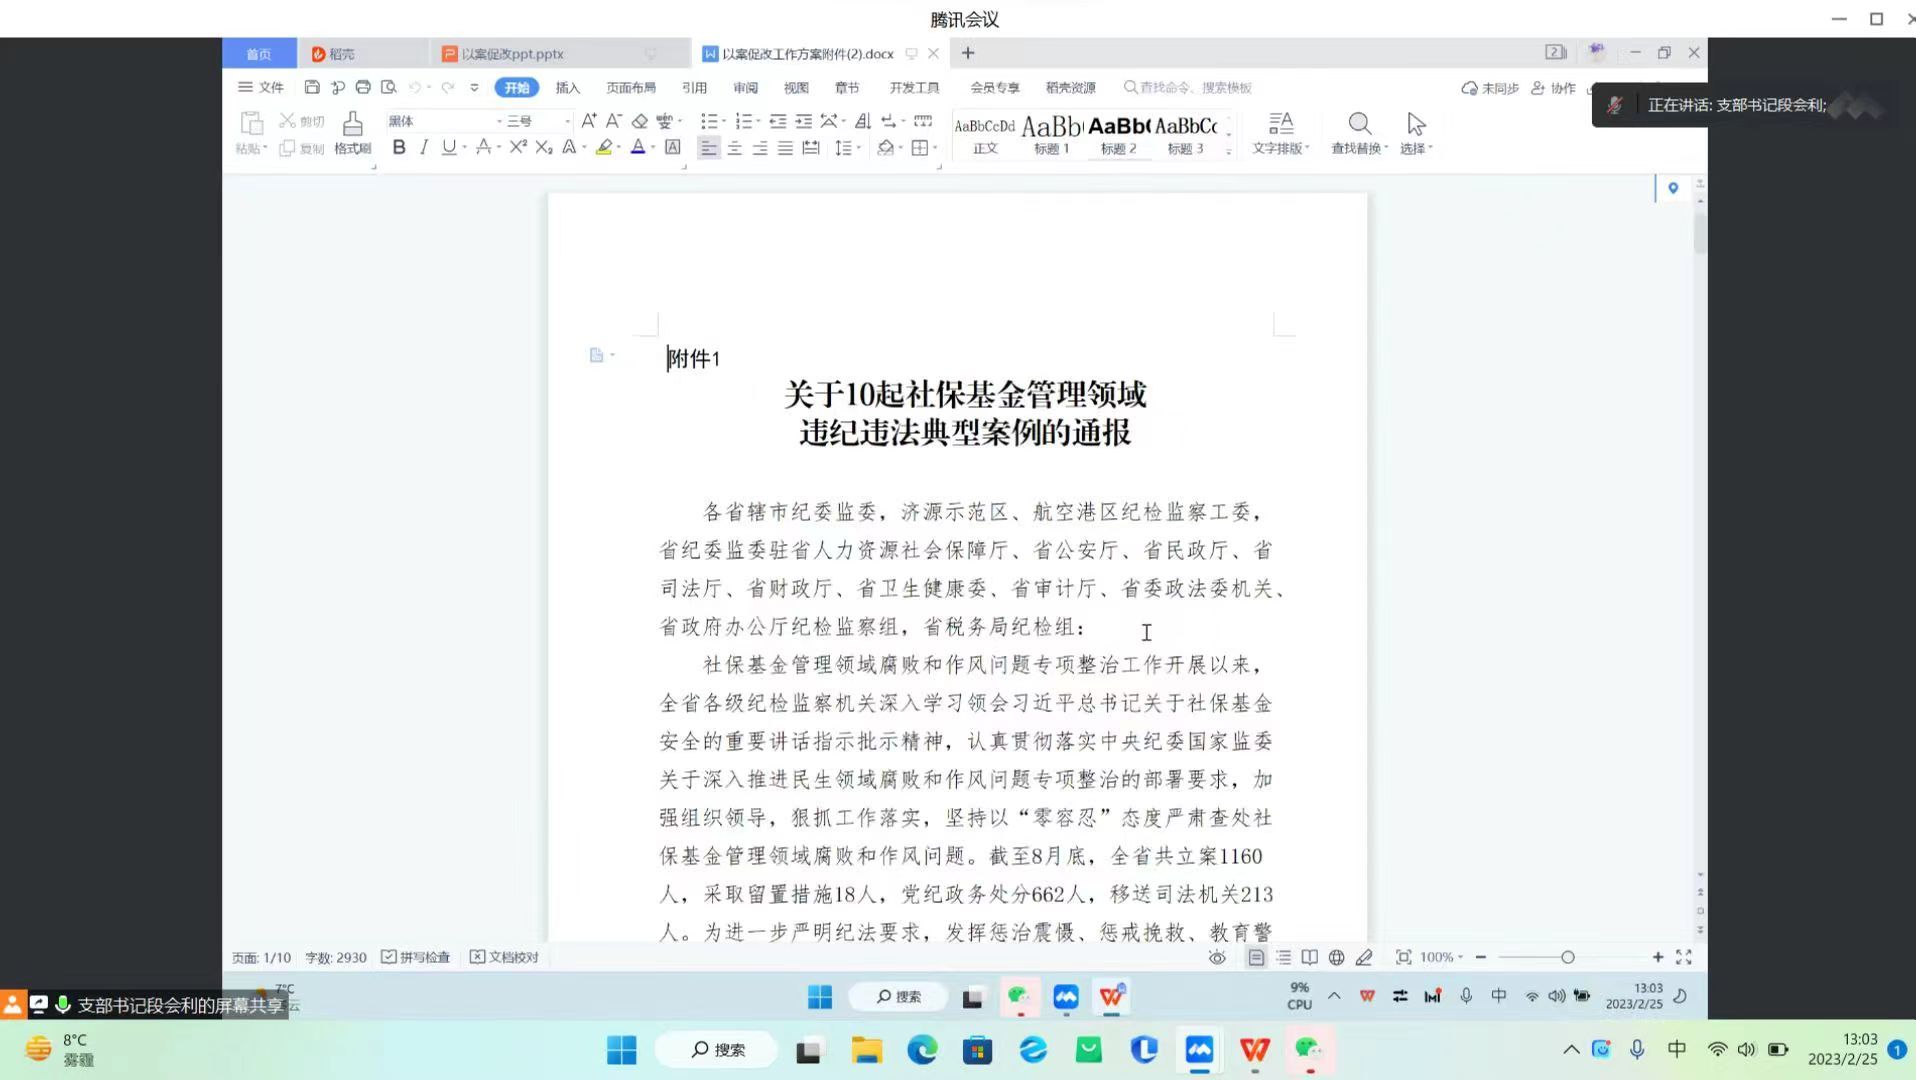
Task: Click the zoom slider handle
Action: (x=1568, y=957)
